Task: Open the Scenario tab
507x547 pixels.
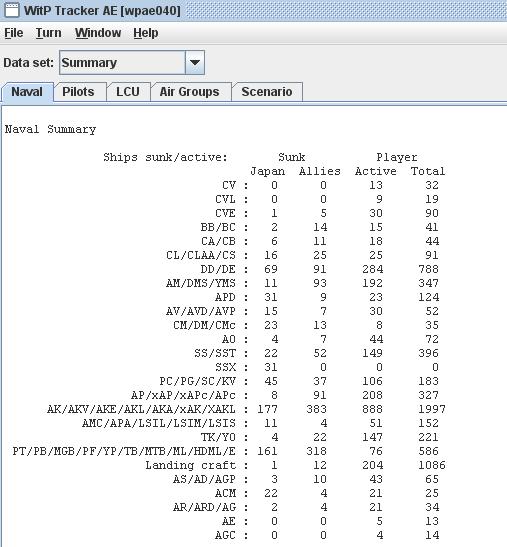Action: click(x=267, y=92)
